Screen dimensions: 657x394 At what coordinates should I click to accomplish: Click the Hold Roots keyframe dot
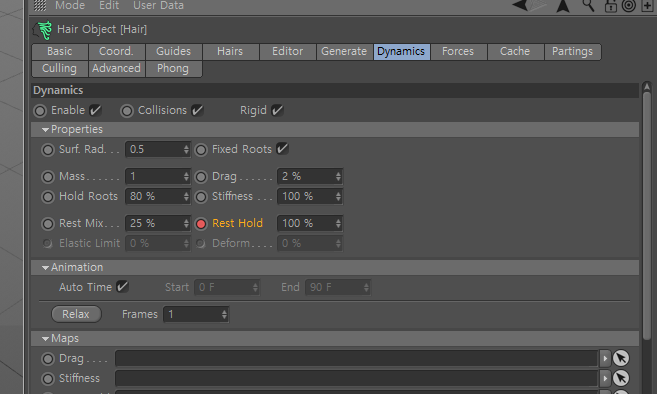click(x=48, y=197)
